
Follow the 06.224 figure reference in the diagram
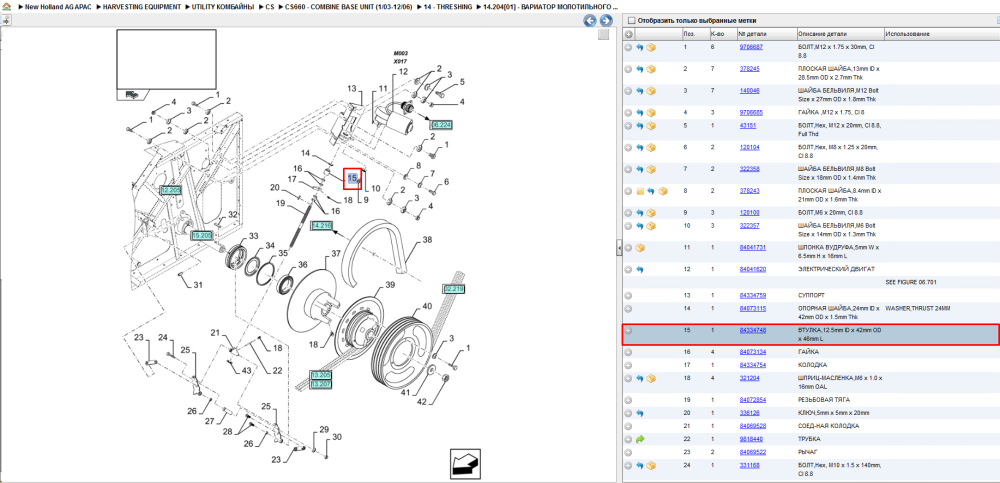(x=441, y=124)
